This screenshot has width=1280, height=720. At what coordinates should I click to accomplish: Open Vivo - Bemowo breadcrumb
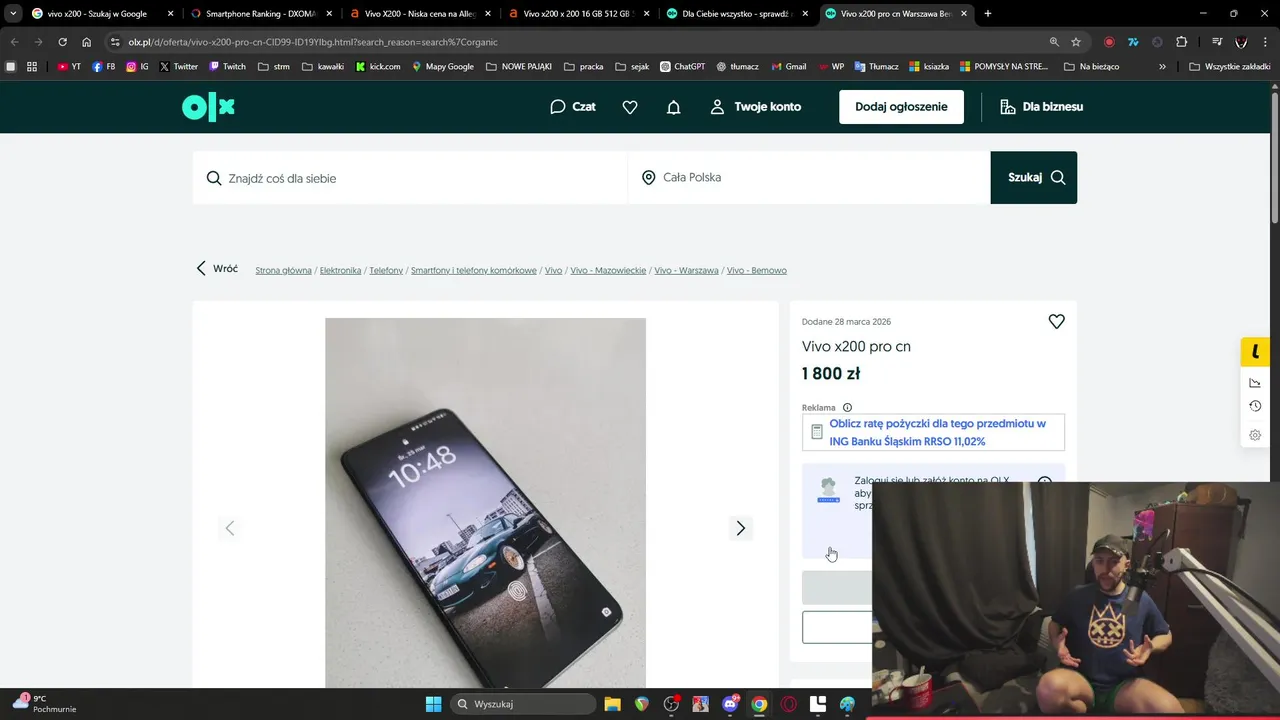(756, 271)
